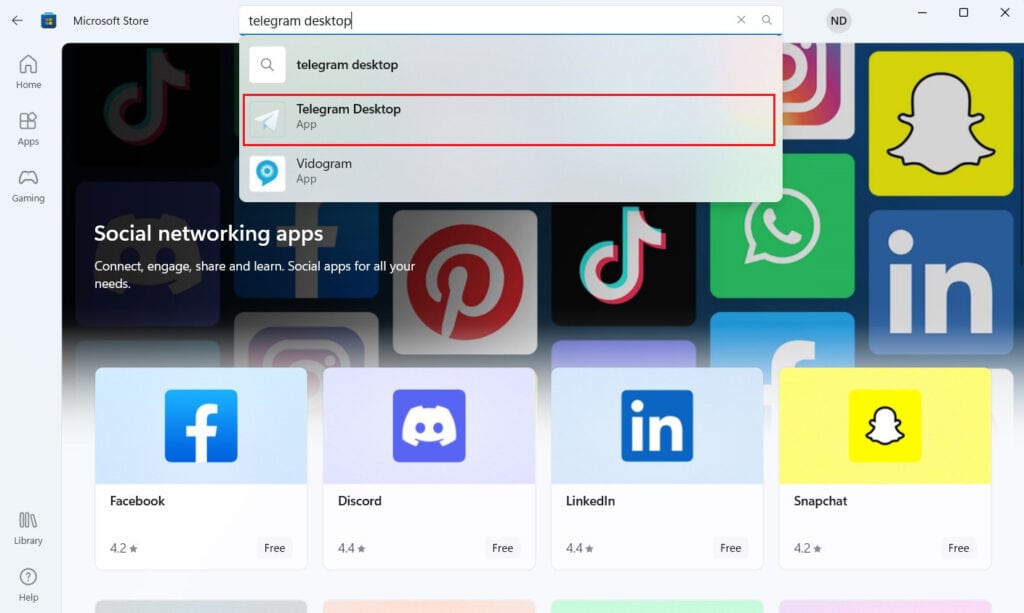Viewport: 1024px width, 613px height.
Task: Open the Gaming section in sidebar
Action: 28,186
